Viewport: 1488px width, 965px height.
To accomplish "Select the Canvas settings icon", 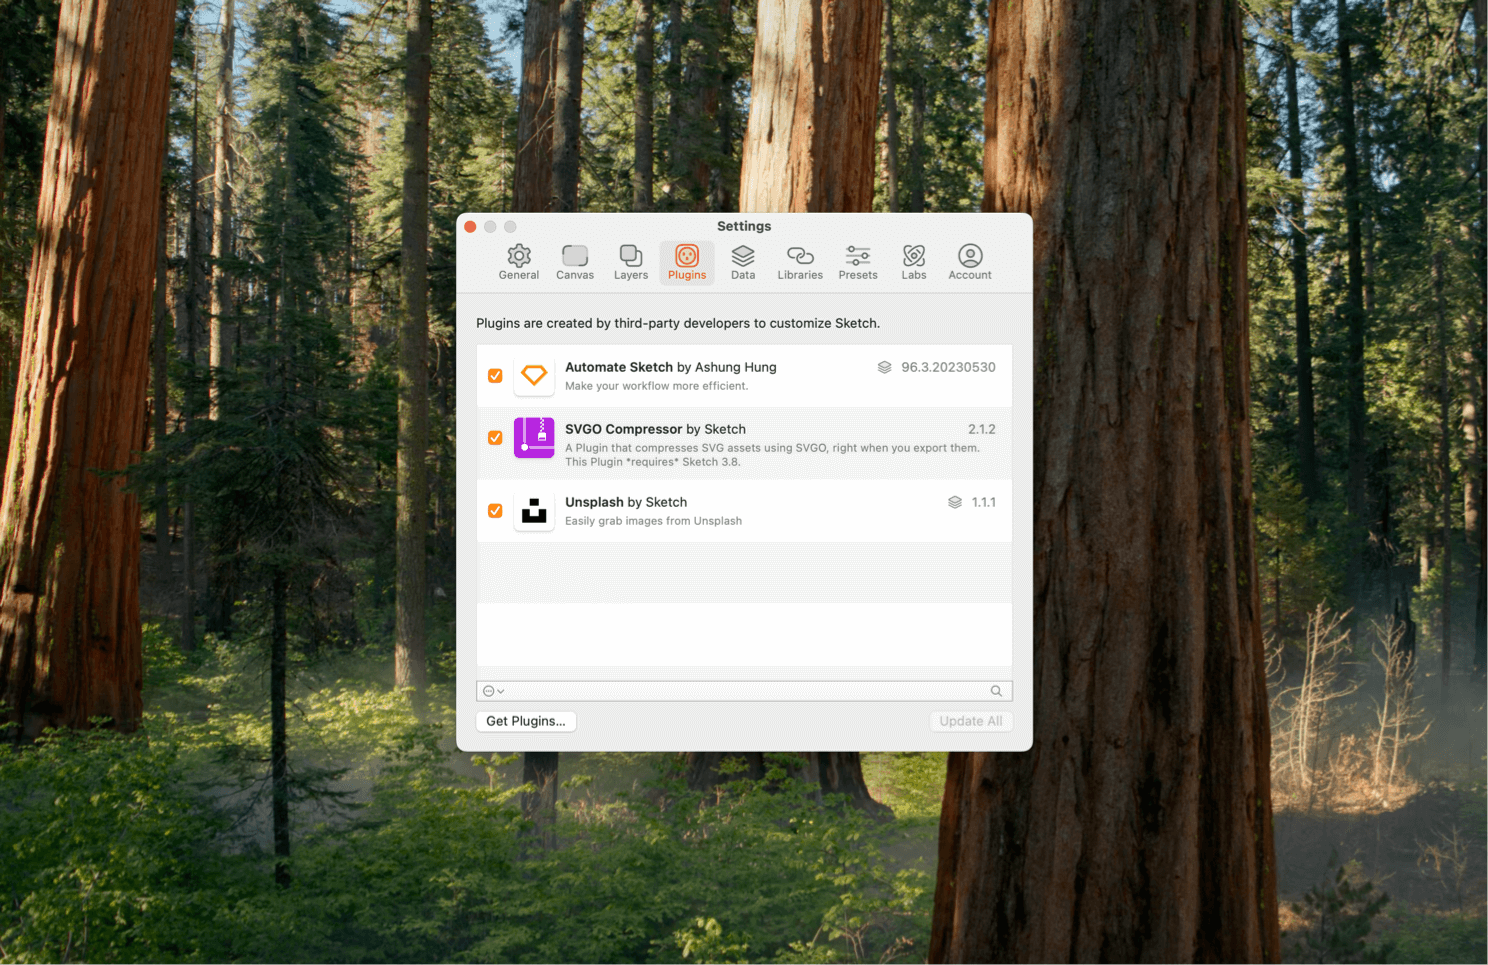I will [x=574, y=261].
